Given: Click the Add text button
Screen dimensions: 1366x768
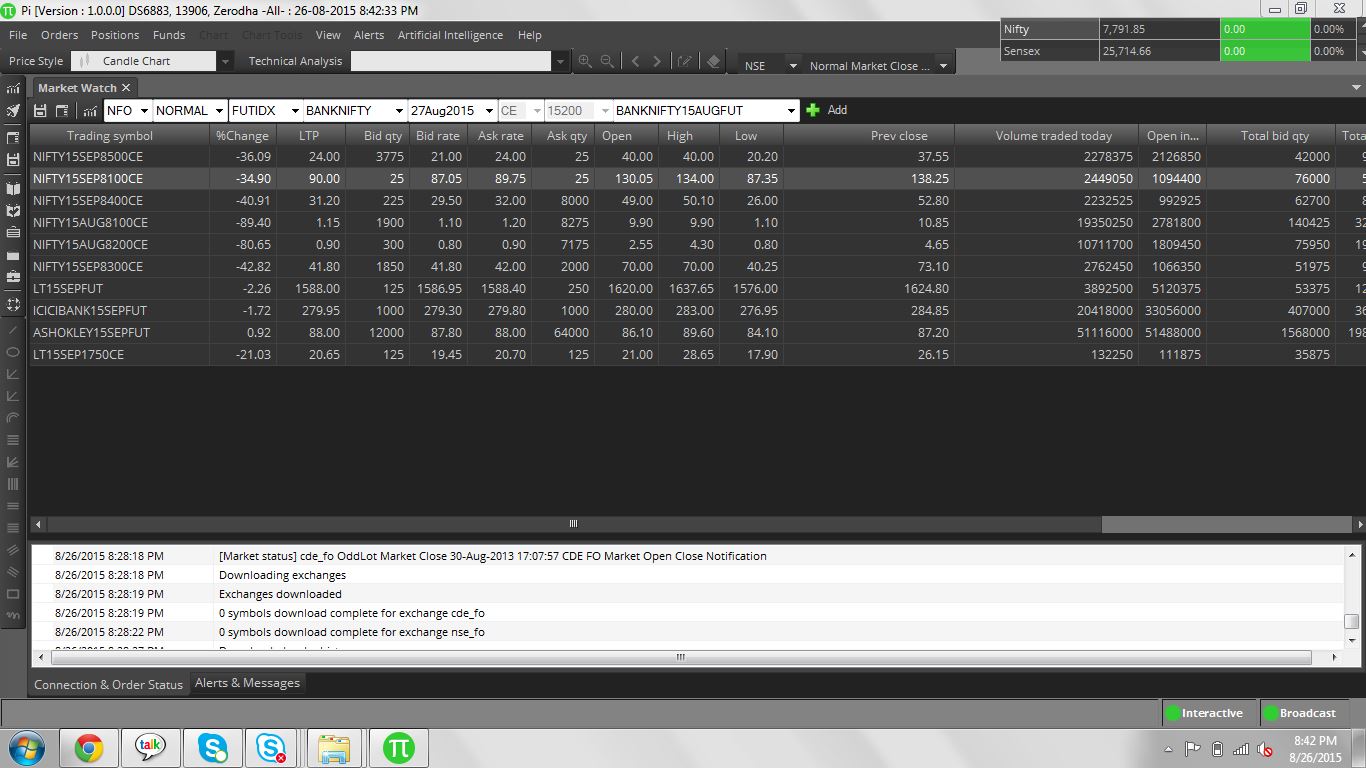Looking at the screenshot, I should point(837,110).
